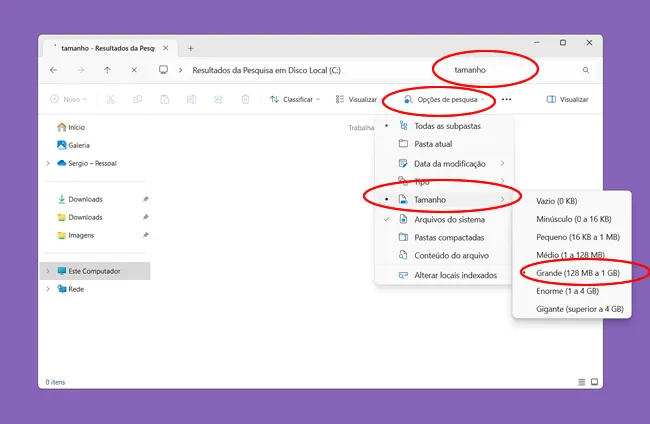The image size is (650, 424).
Task: Click the up-arrow parent folder button
Action: tap(107, 70)
